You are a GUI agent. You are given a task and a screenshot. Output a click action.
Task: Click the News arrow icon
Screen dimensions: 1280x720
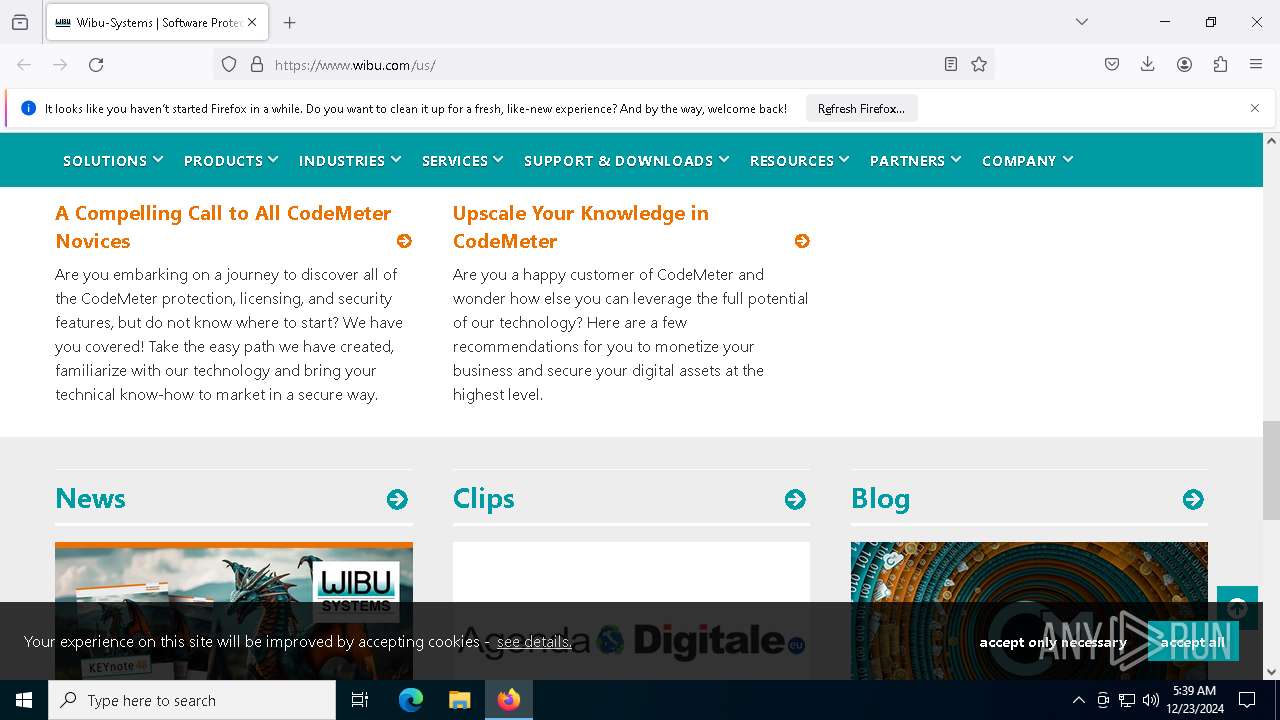pos(397,499)
